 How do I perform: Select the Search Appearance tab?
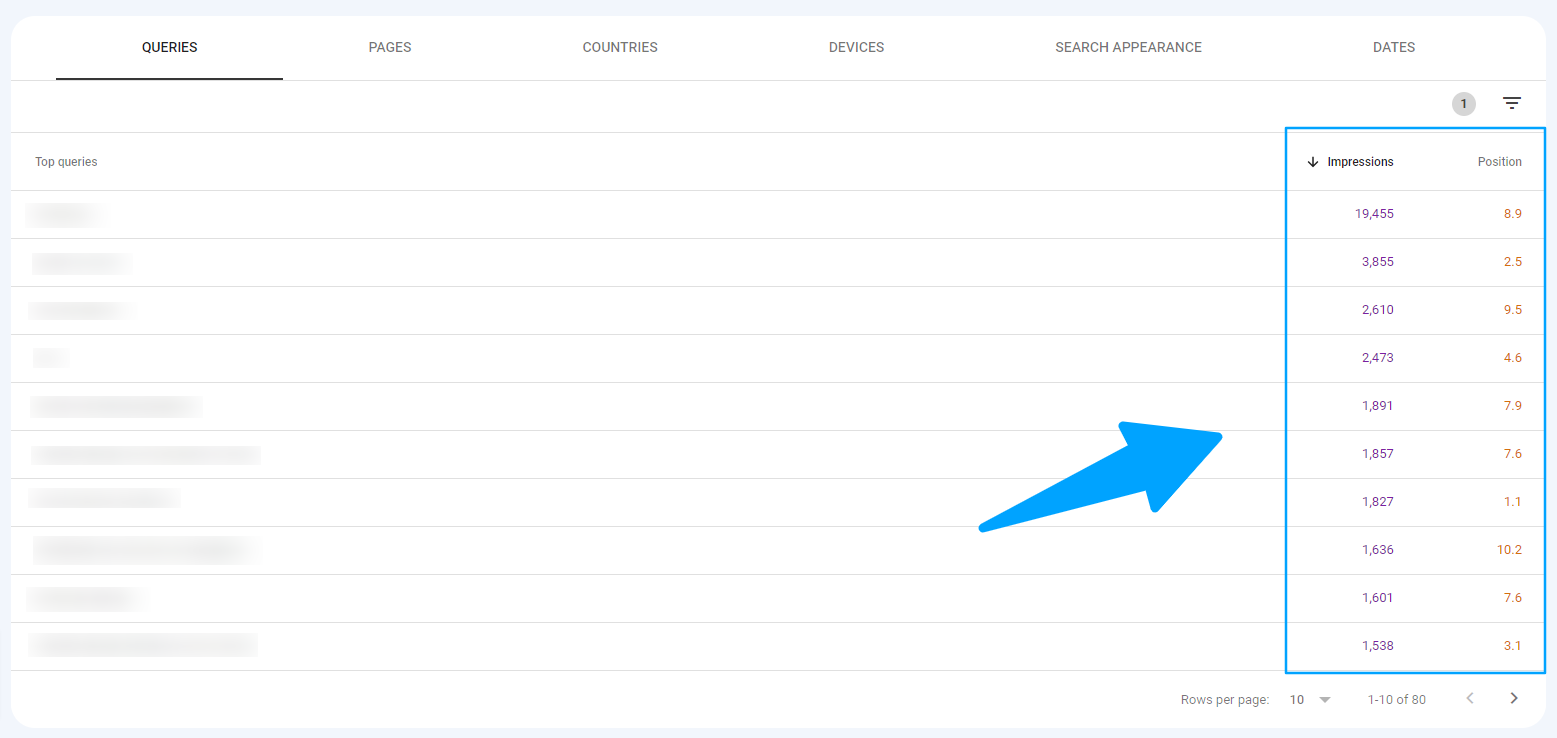tap(1128, 47)
